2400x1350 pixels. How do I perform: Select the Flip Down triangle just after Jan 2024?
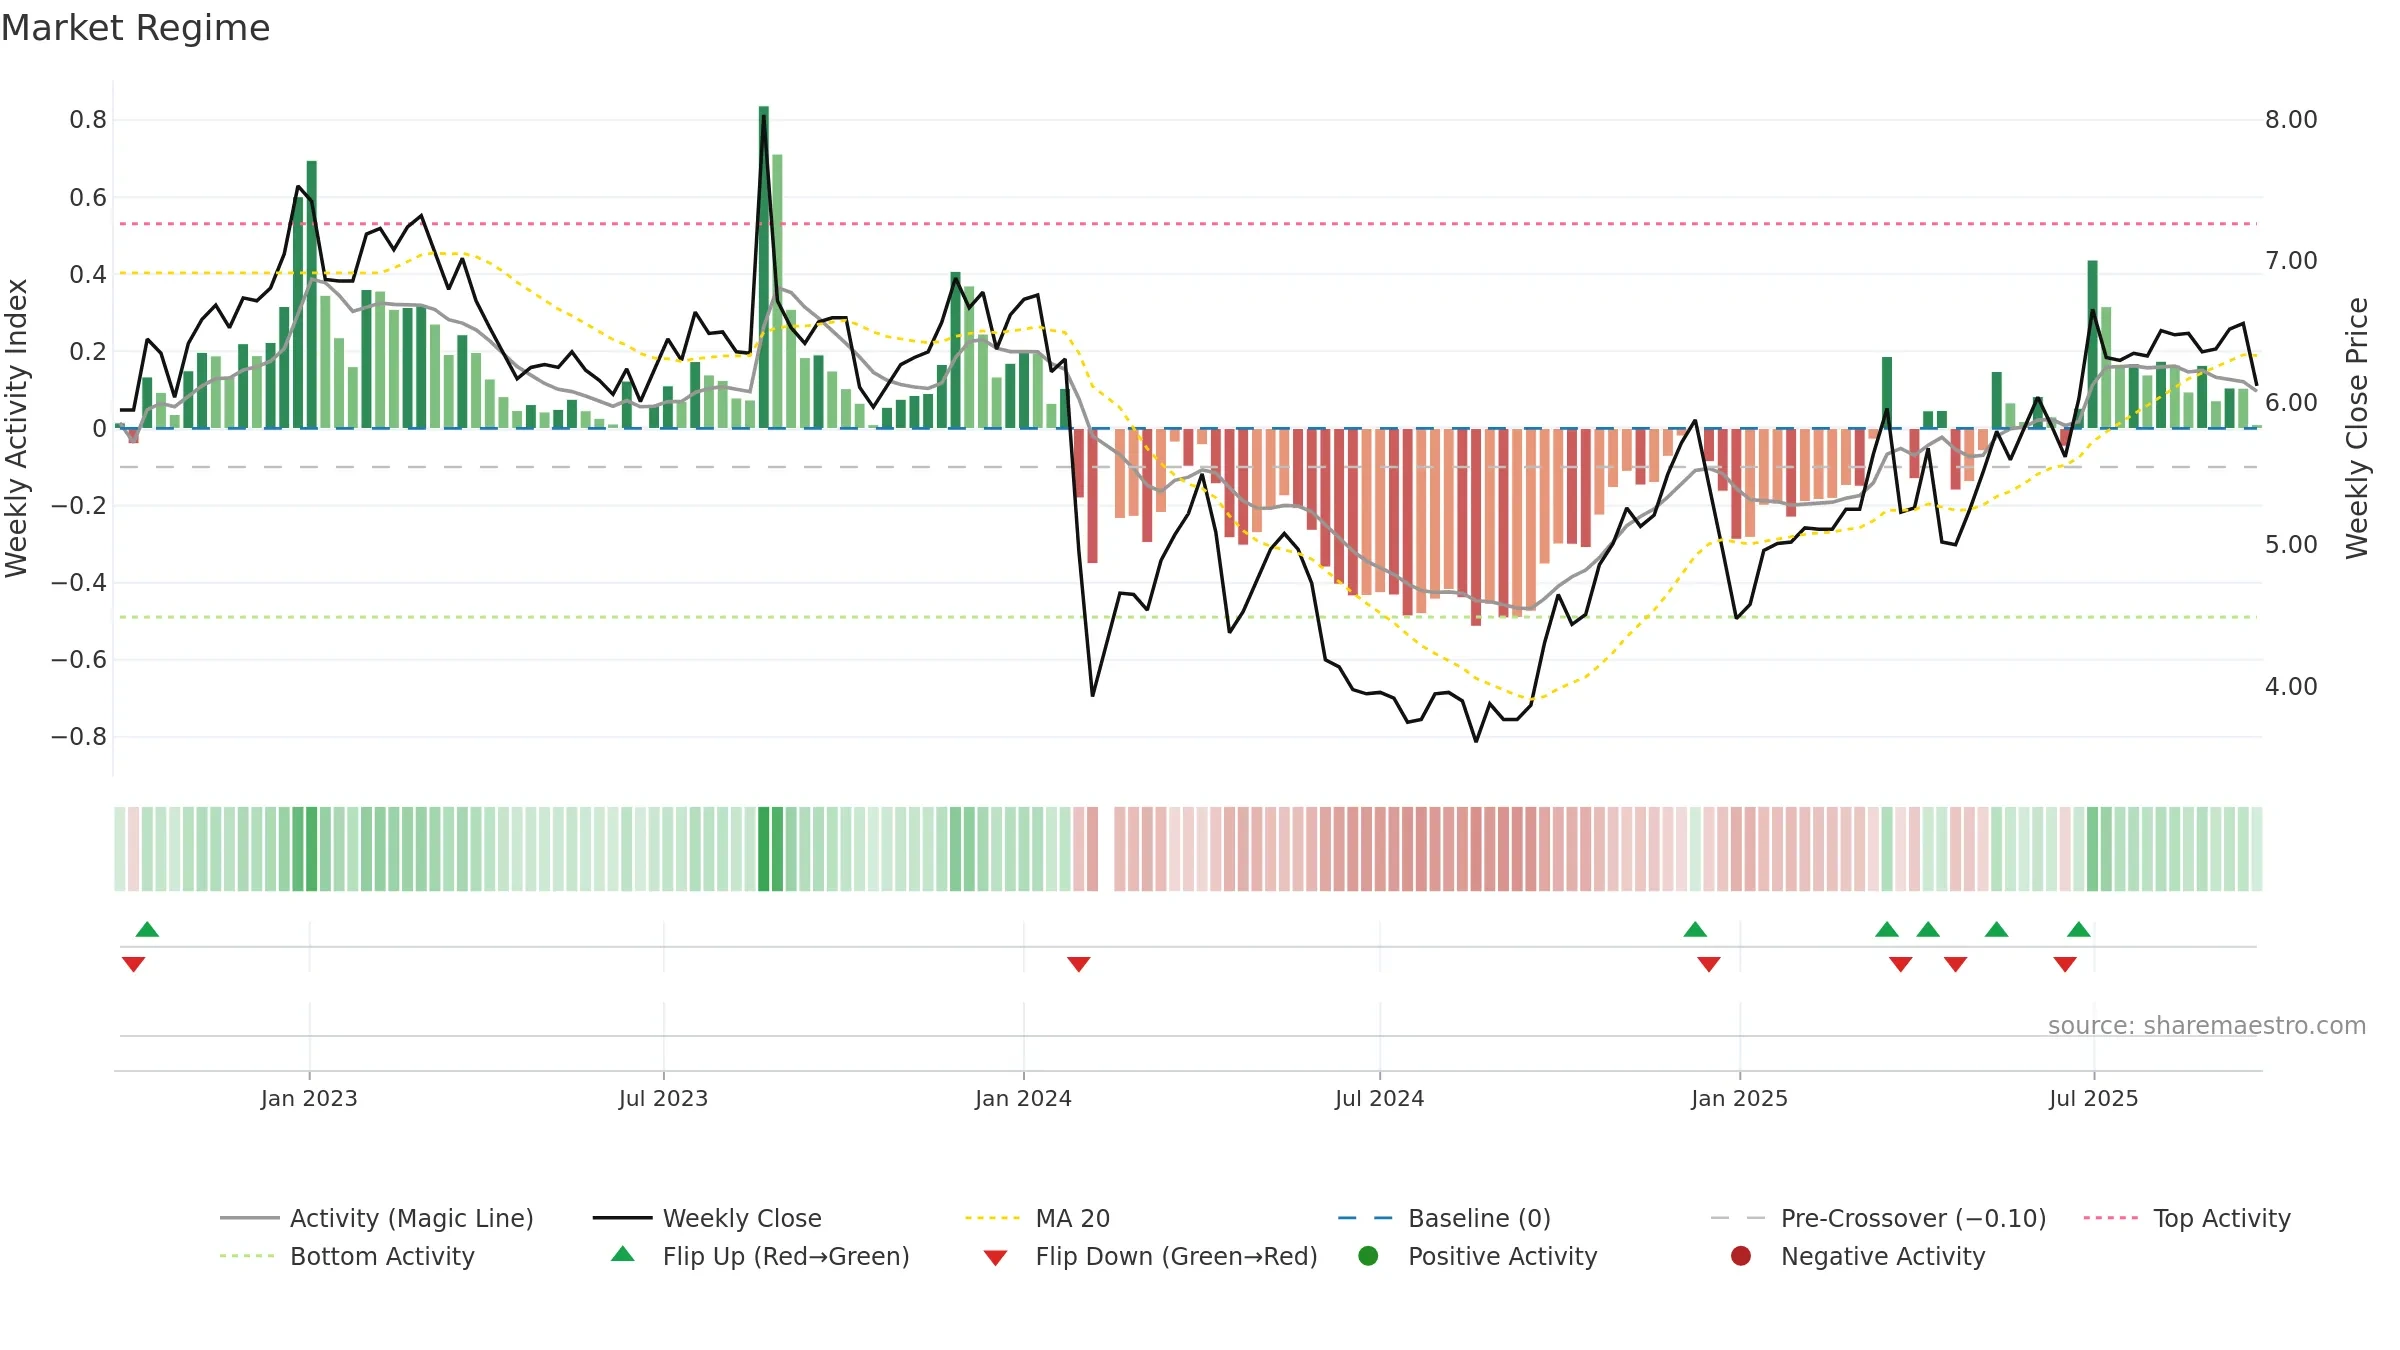[1079, 964]
